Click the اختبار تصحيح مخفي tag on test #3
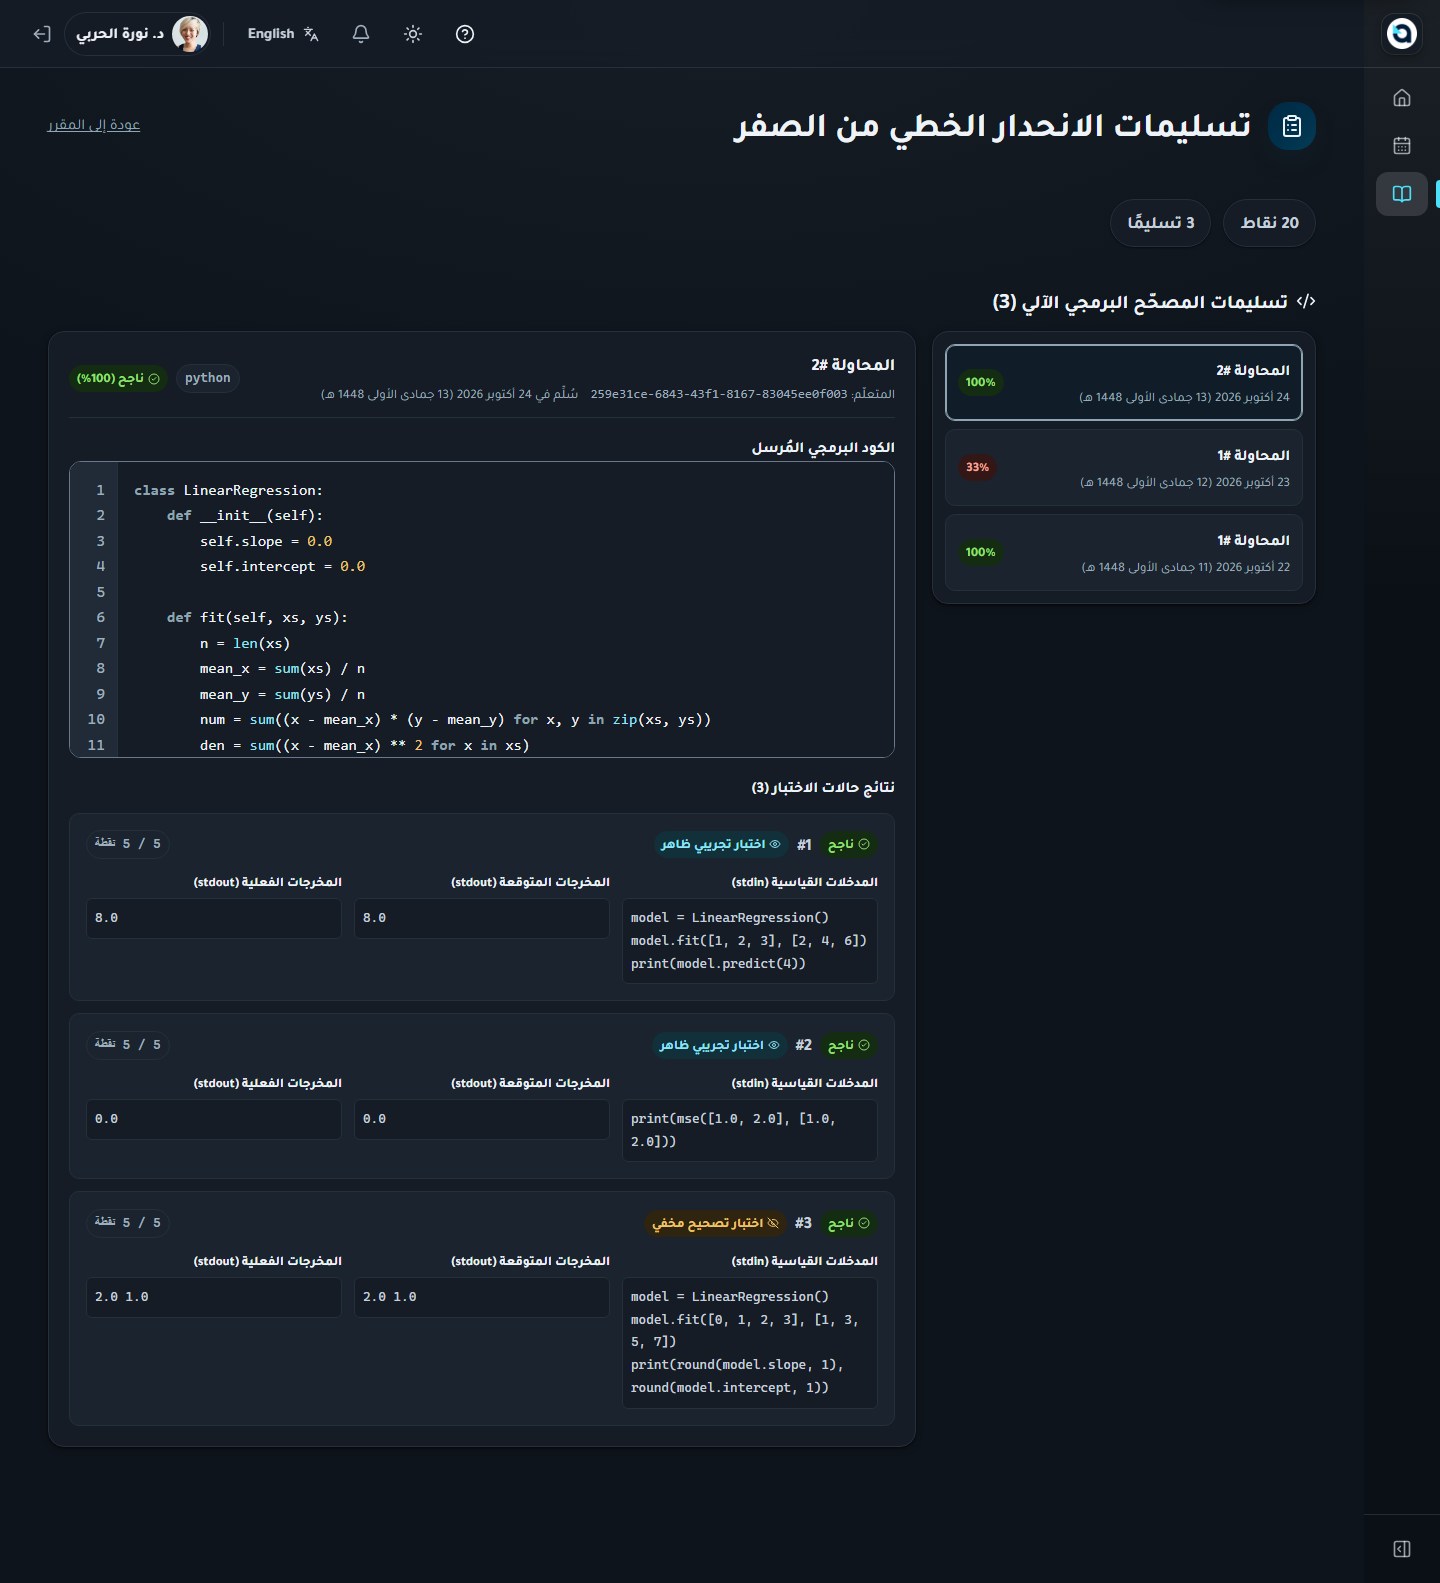Screen dimensions: 1440x1583 click(x=715, y=1224)
